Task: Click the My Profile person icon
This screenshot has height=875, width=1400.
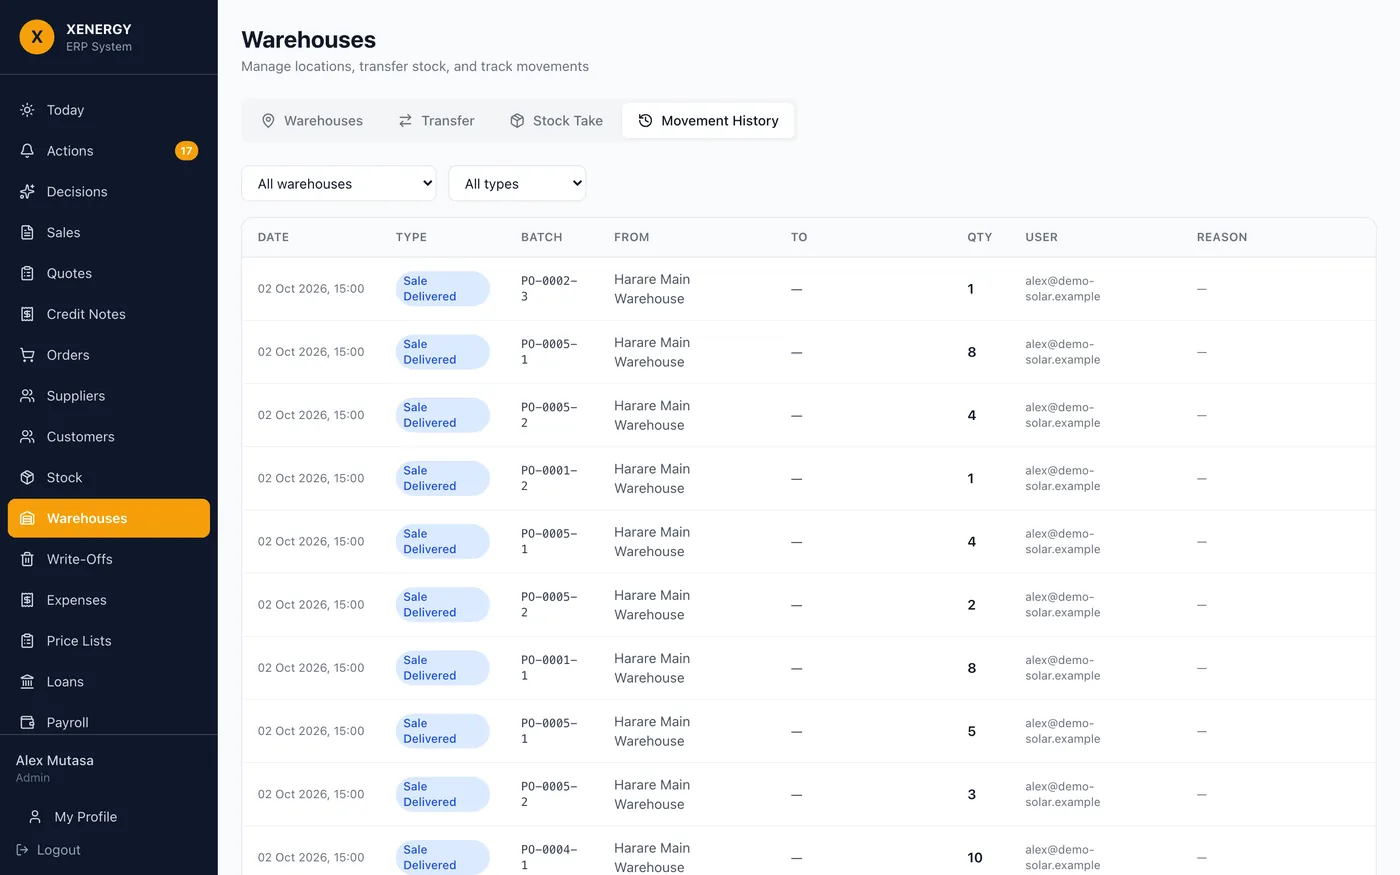Action: pyautogui.click(x=35, y=817)
